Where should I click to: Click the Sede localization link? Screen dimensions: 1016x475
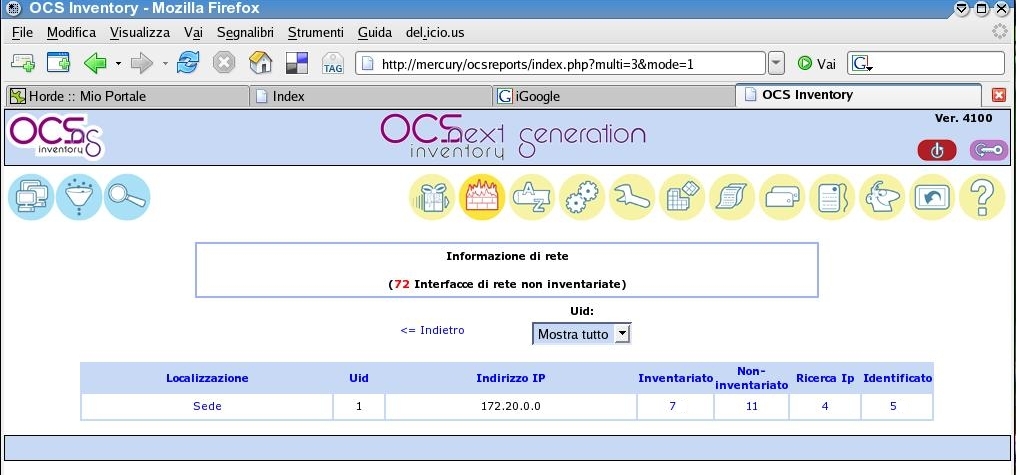click(x=207, y=406)
